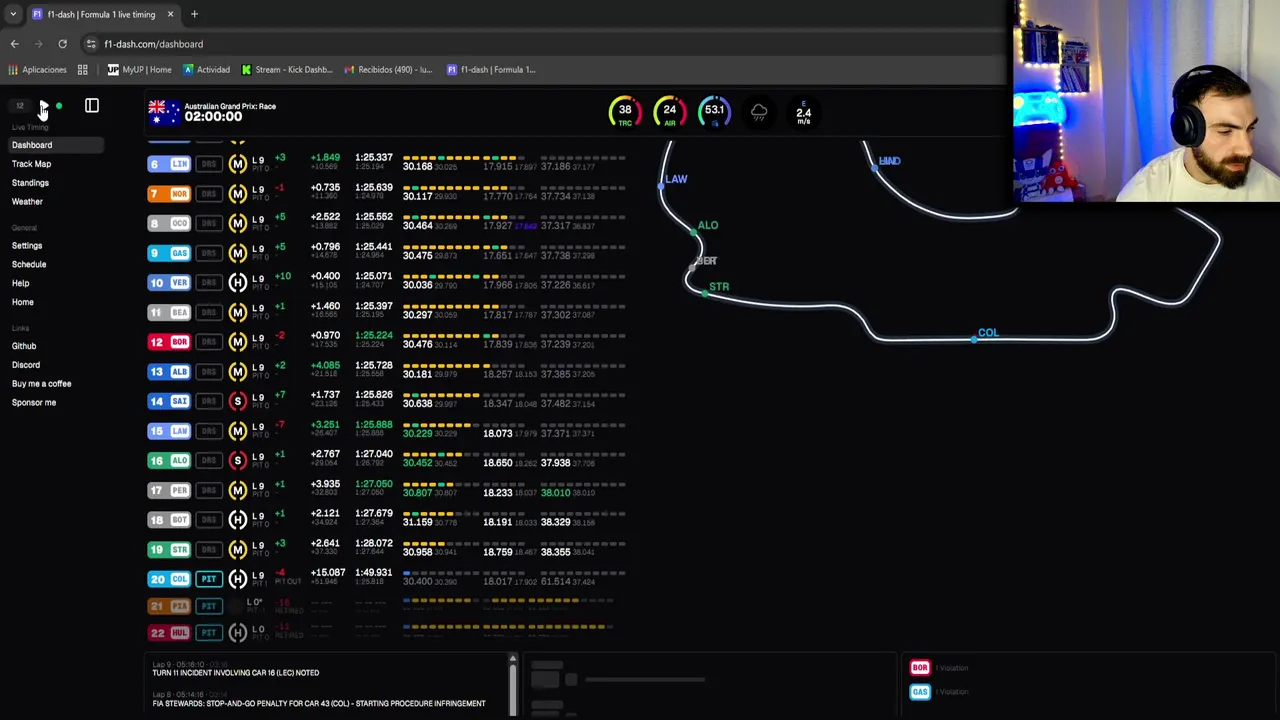
Task: Click VER's last lap time 1:25.071
Action: [x=374, y=276]
